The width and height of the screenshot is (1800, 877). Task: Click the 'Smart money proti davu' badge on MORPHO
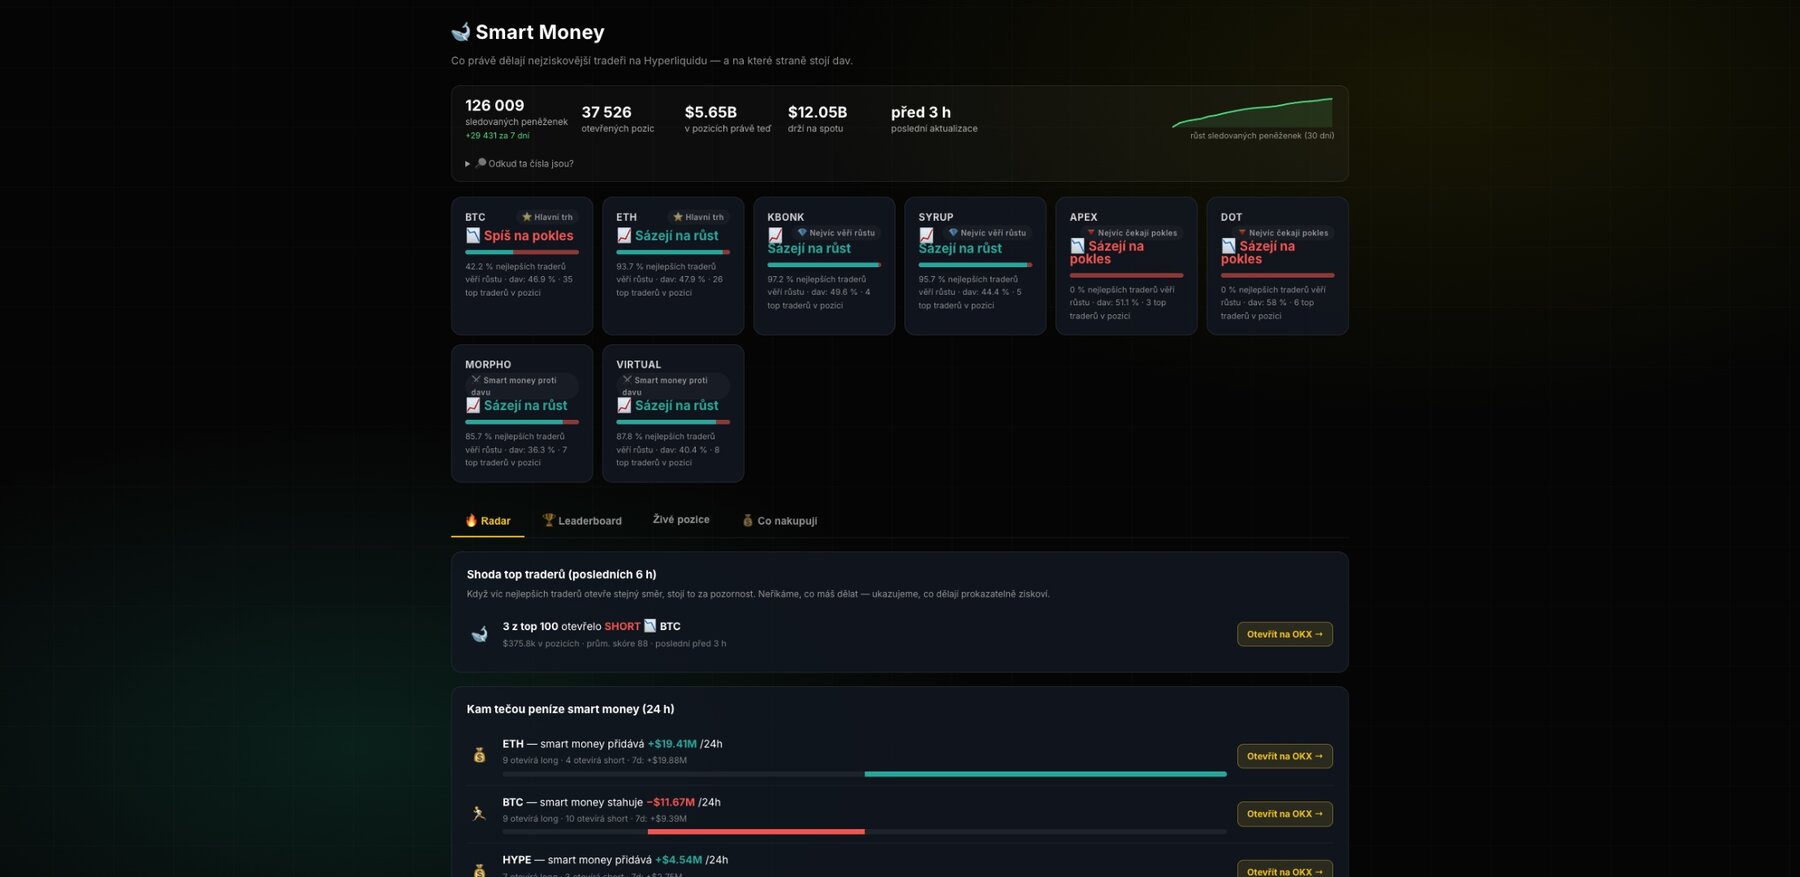pos(522,385)
